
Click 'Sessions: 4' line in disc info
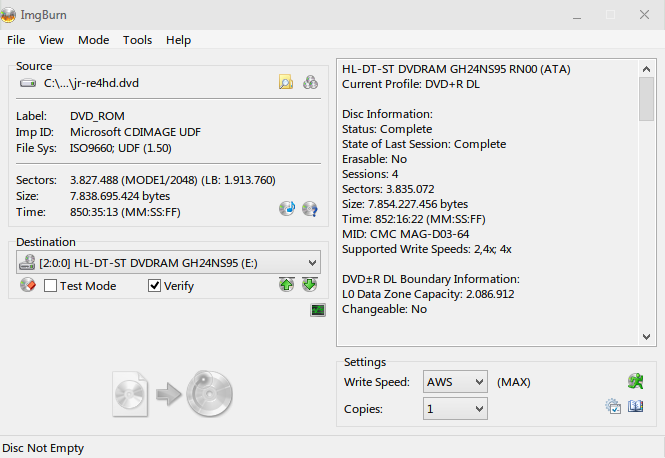[370, 174]
